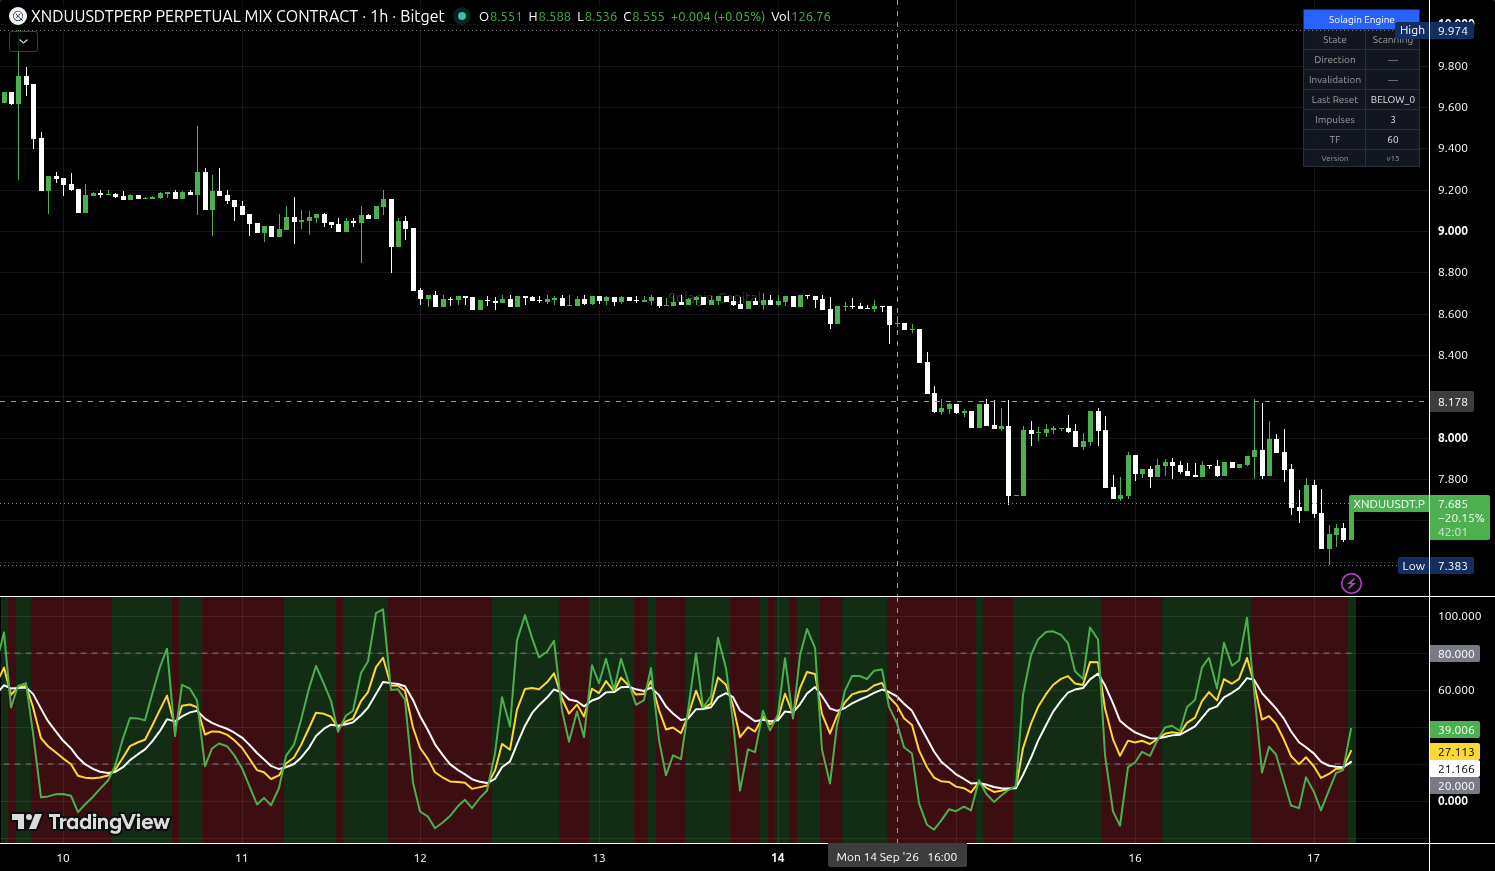
Task: Click the 9.200 price axis tick
Action: tap(1453, 190)
